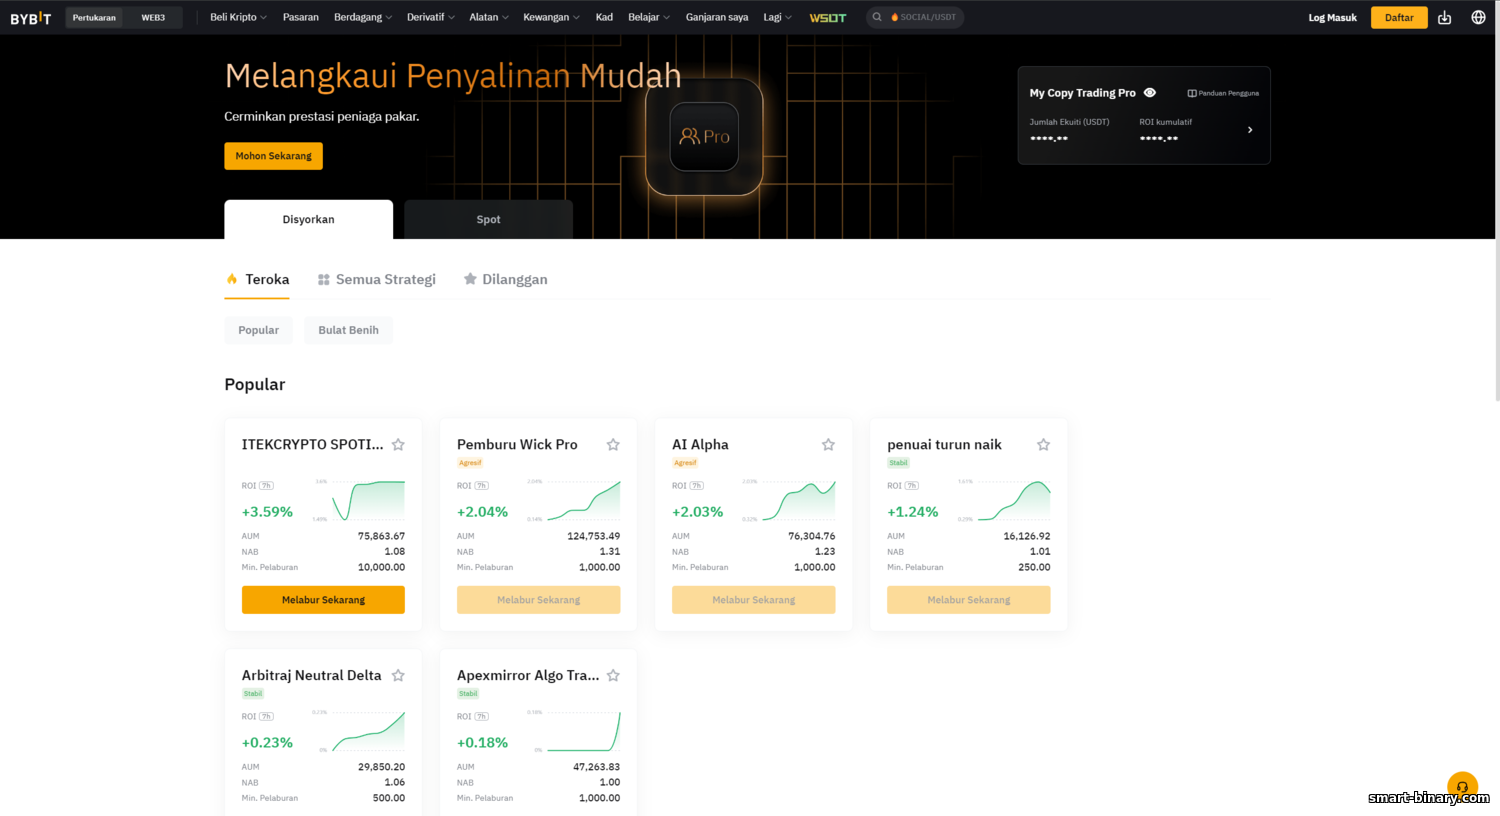The height and width of the screenshot is (816, 1500).
Task: Favorite the Arbitraj Neutral Delta star
Action: pos(398,675)
